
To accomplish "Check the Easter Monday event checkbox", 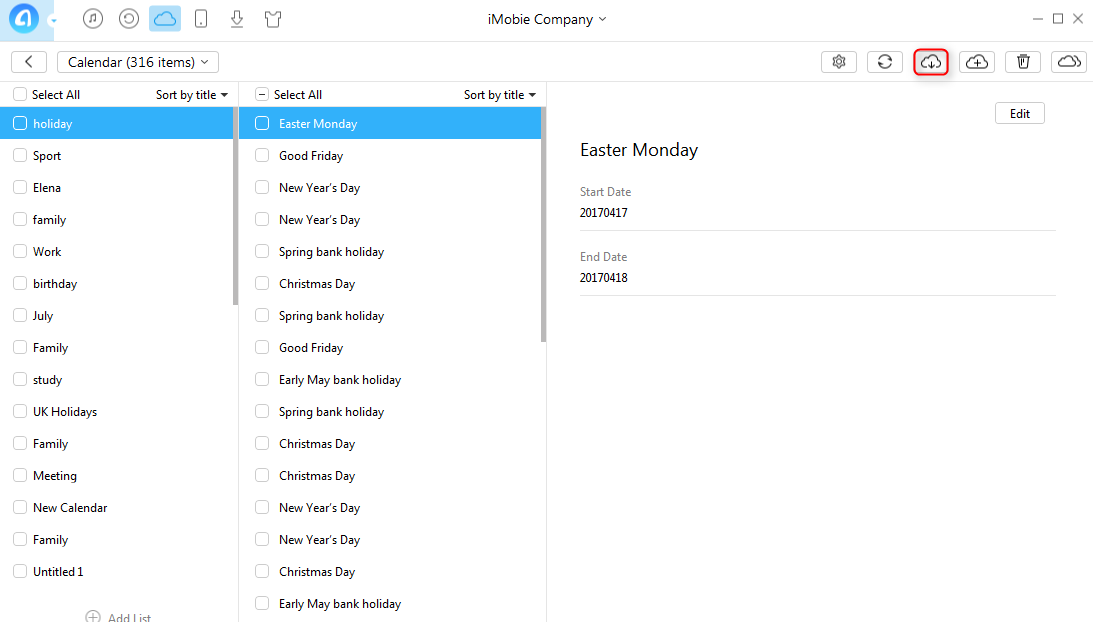I will (x=262, y=123).
